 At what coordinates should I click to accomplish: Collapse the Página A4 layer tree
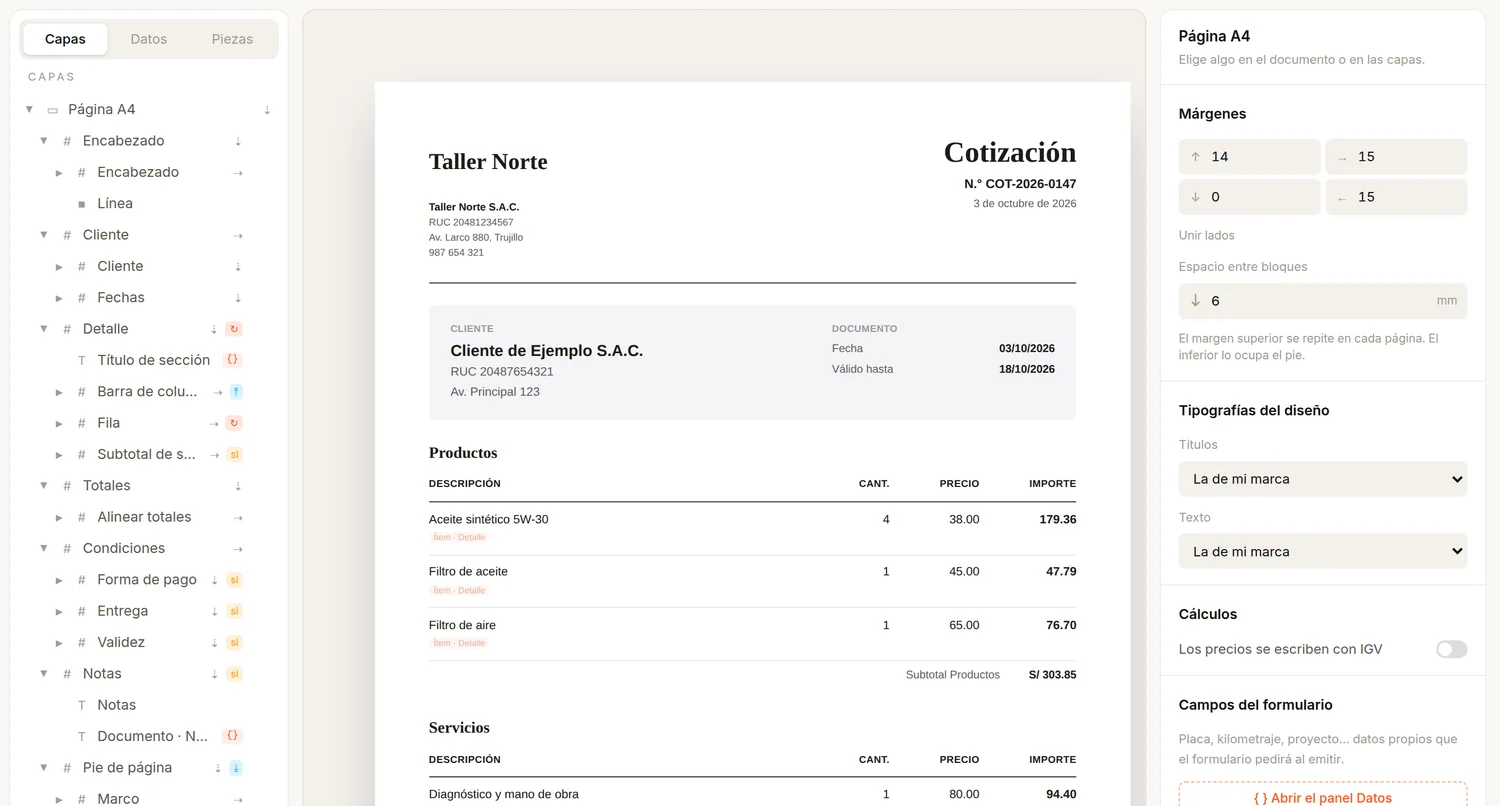click(29, 110)
